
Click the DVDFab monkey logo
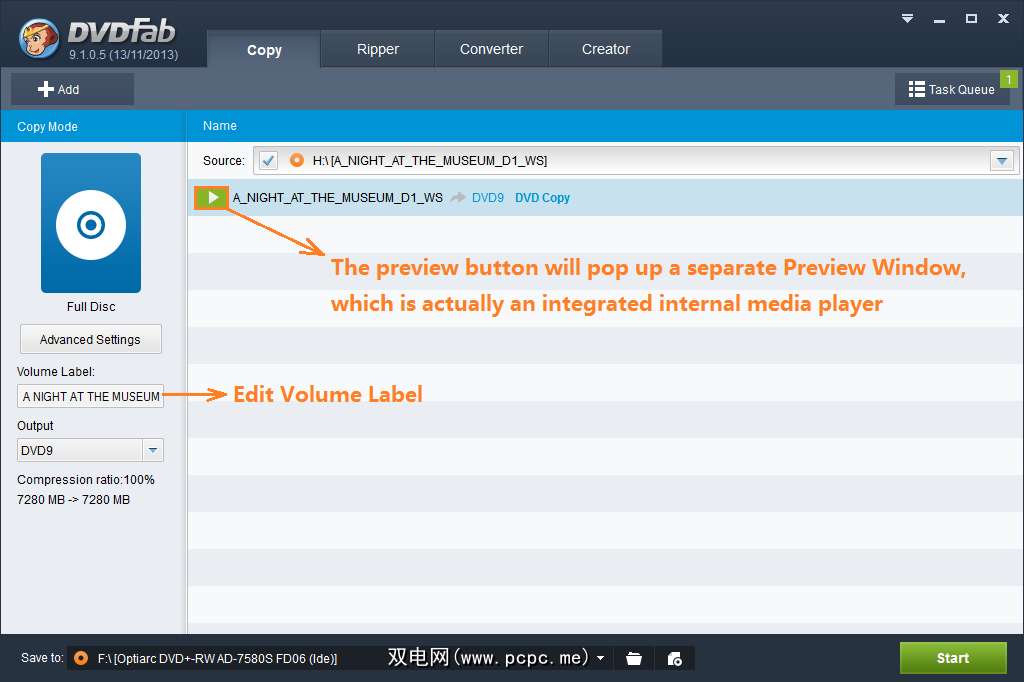40,38
